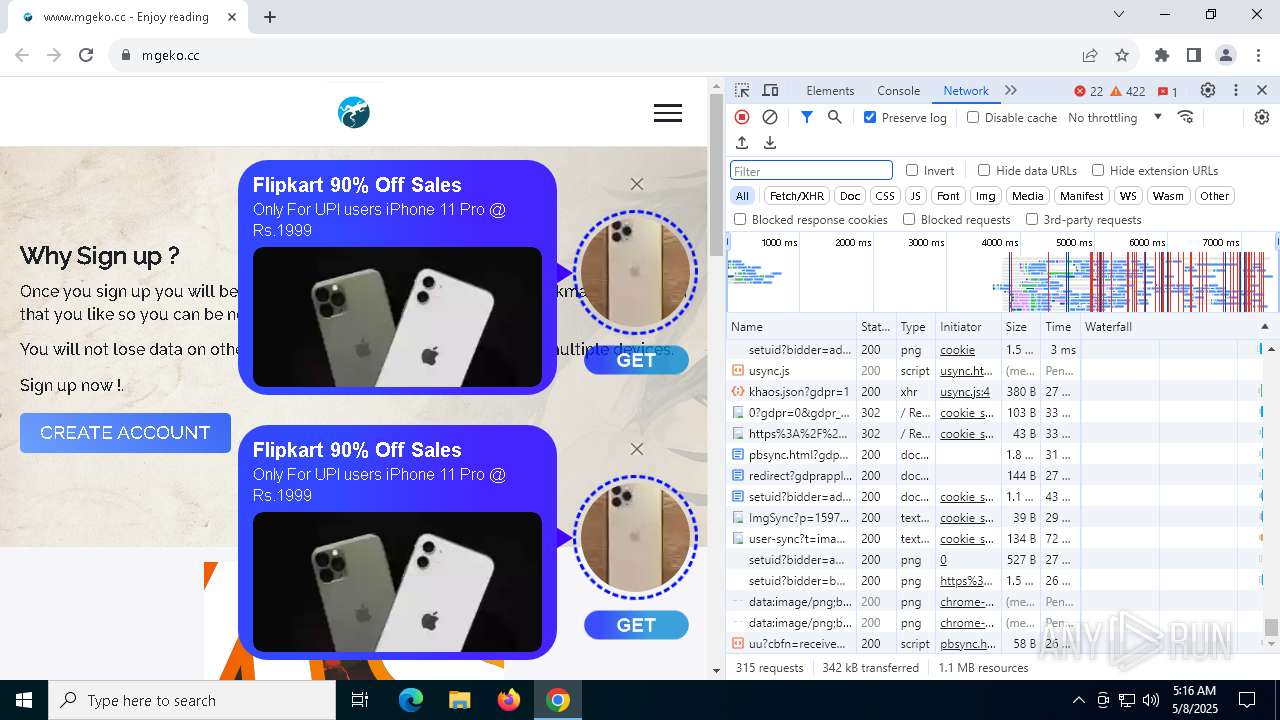Click the CREATE ACCOUNT button
Image resolution: width=1280 pixels, height=720 pixels.
(x=125, y=433)
